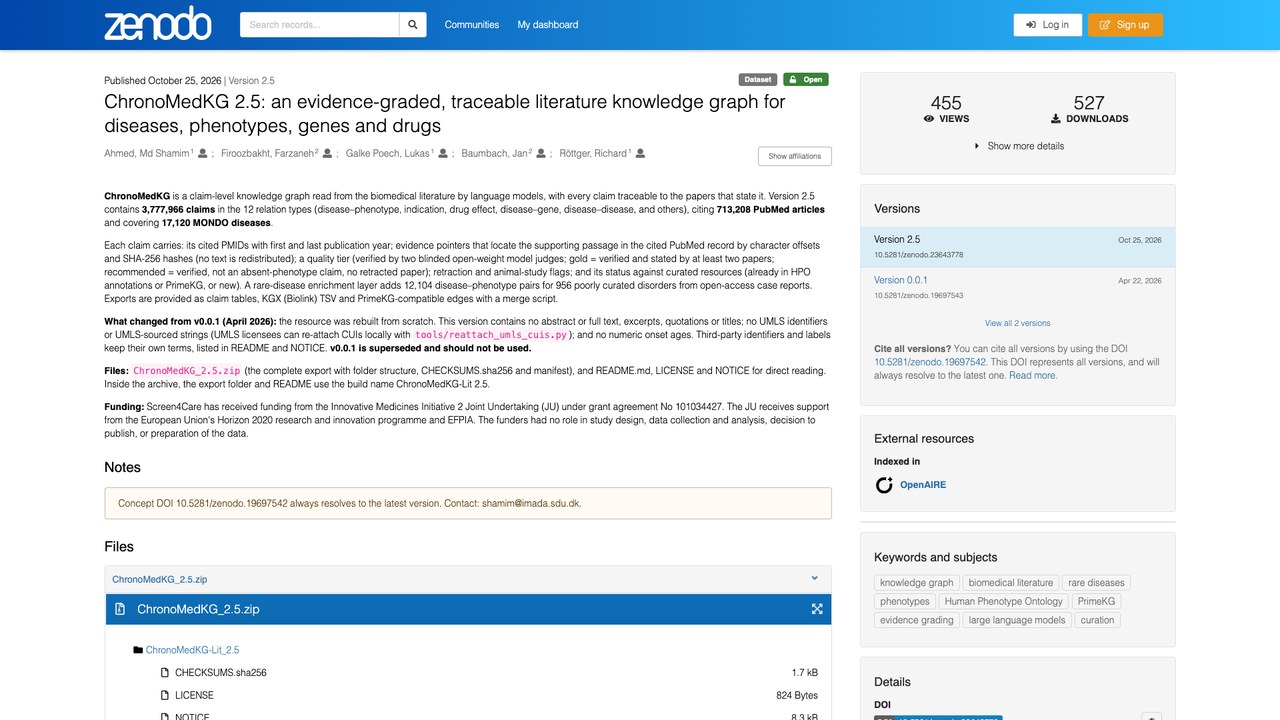Click the knowledge graph keyword tag

tap(917, 583)
